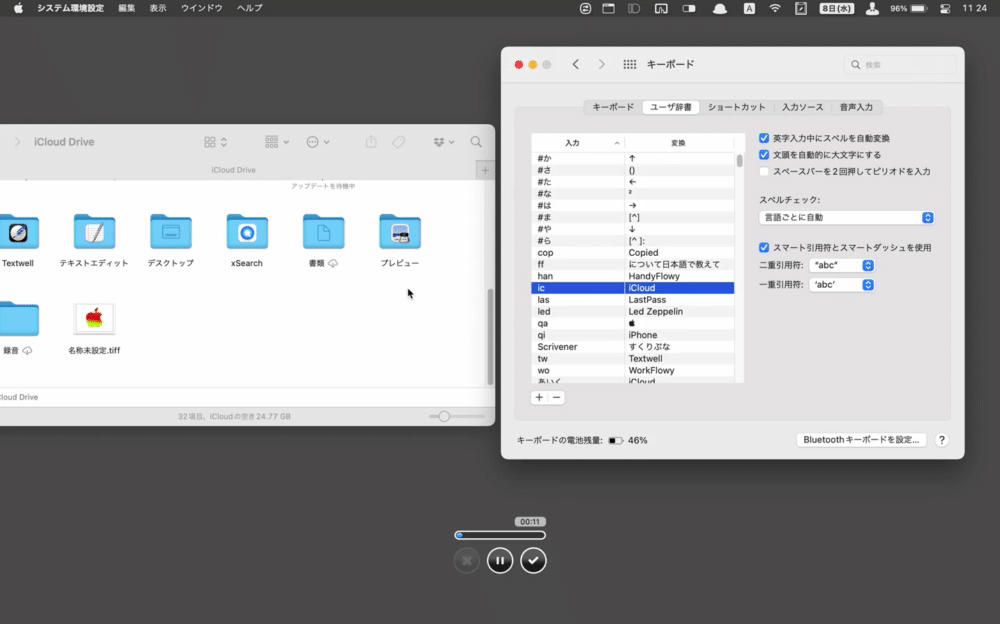Open the 一重引用符 style dropdown
Image resolution: width=1000 pixels, height=624 pixels.
[842, 285]
